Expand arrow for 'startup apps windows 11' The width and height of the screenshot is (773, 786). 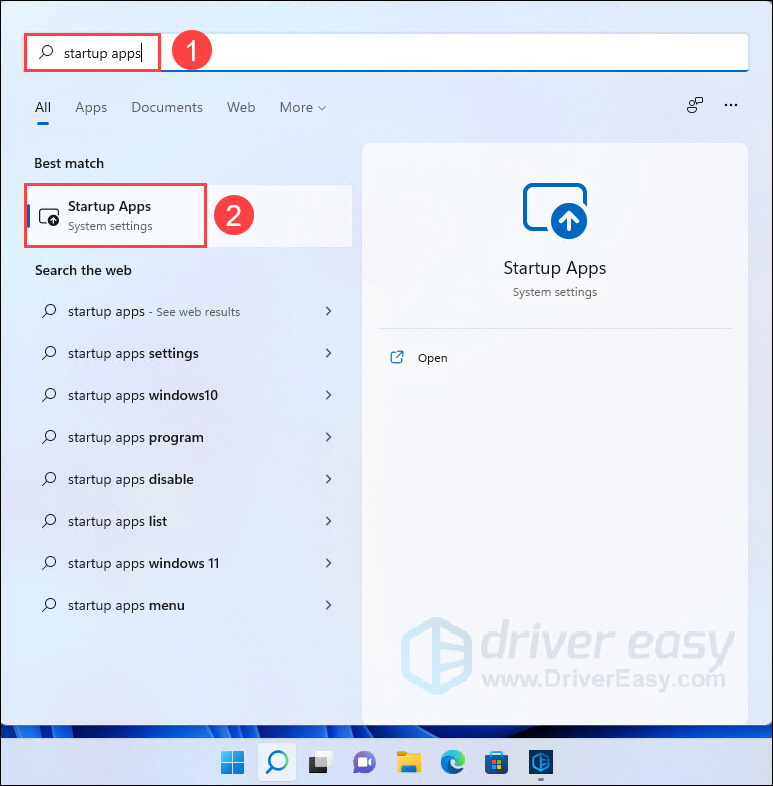point(328,563)
